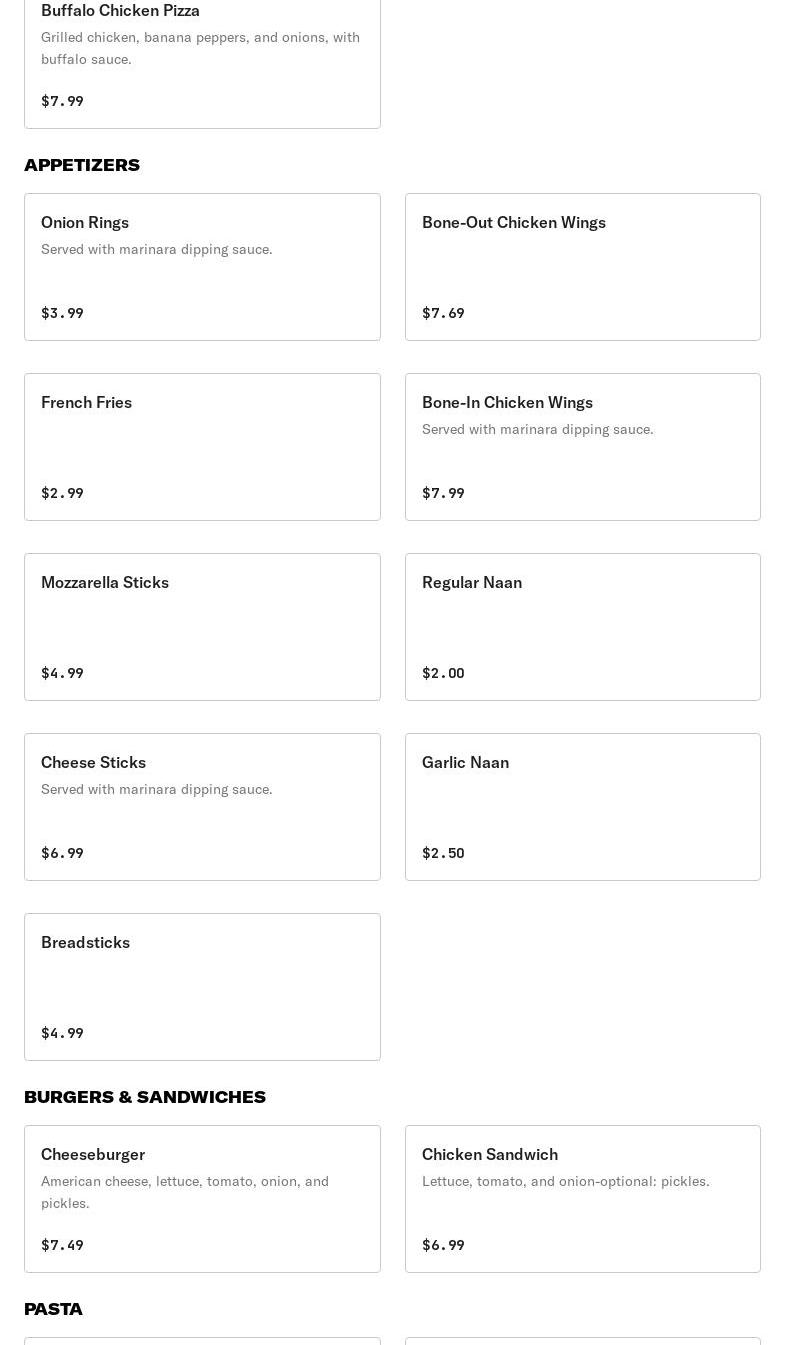
Task: Click the $2.50 Garlic Naan price
Action: pyautogui.click(x=443, y=853)
